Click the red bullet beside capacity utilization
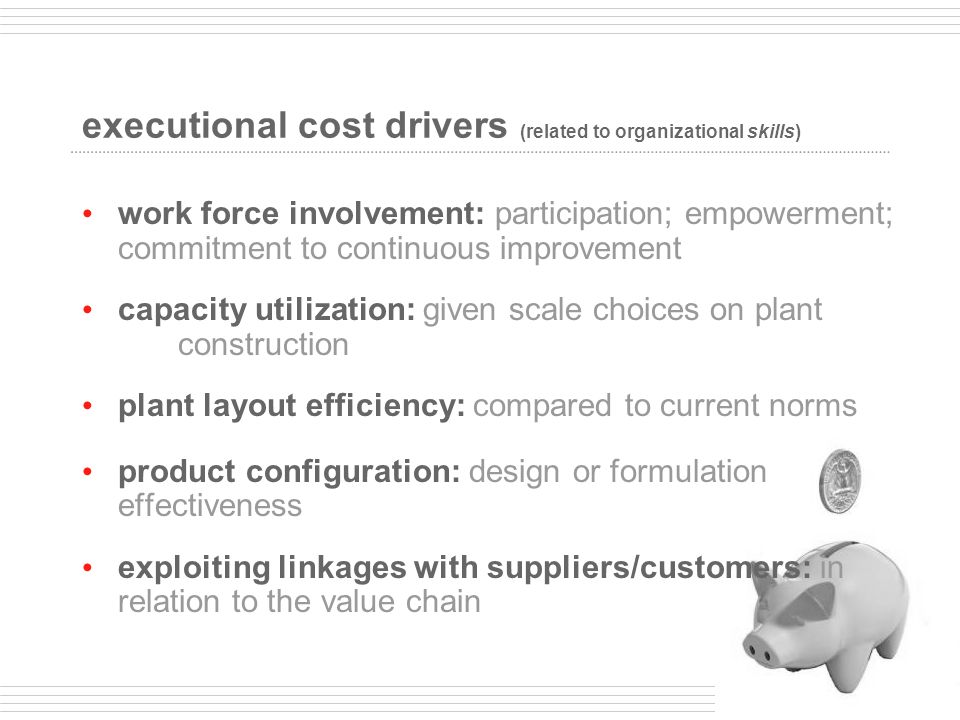The width and height of the screenshot is (960, 720). (x=88, y=310)
